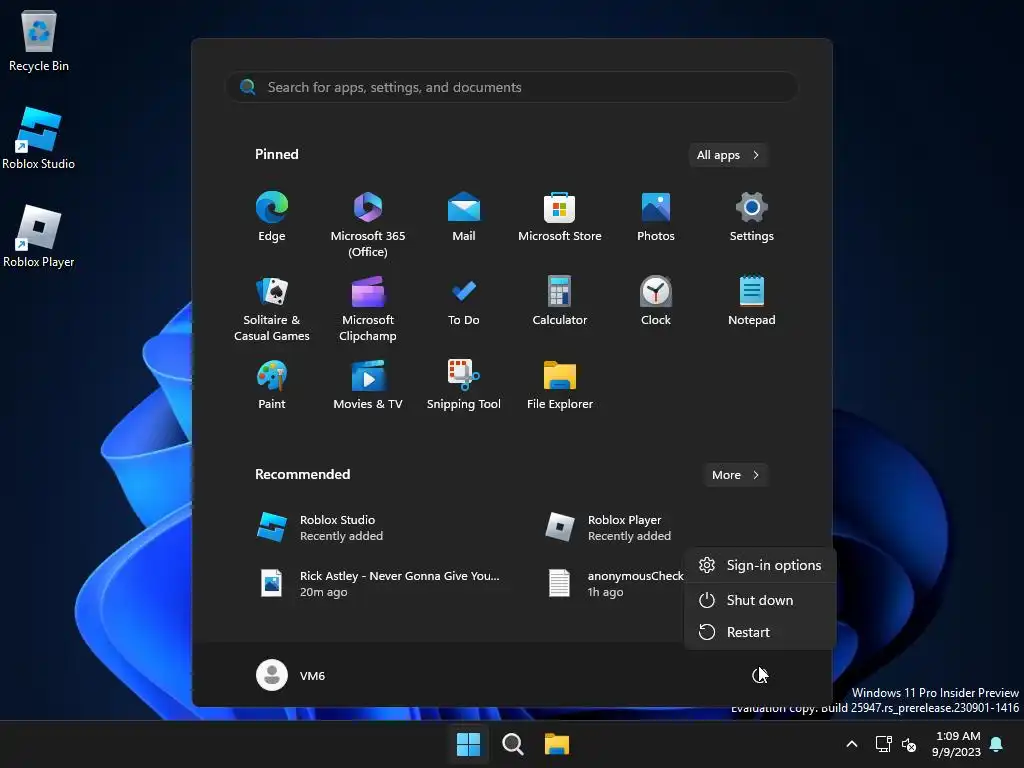Open the notification bell in system tray

pos(997,744)
